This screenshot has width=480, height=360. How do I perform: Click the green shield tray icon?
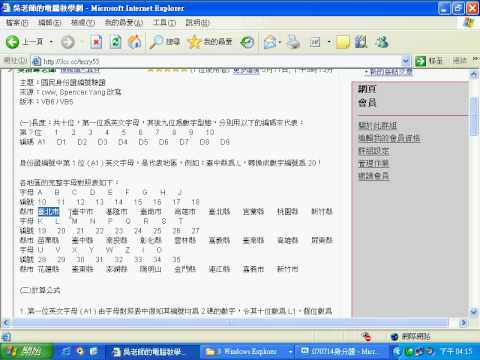click(x=409, y=351)
